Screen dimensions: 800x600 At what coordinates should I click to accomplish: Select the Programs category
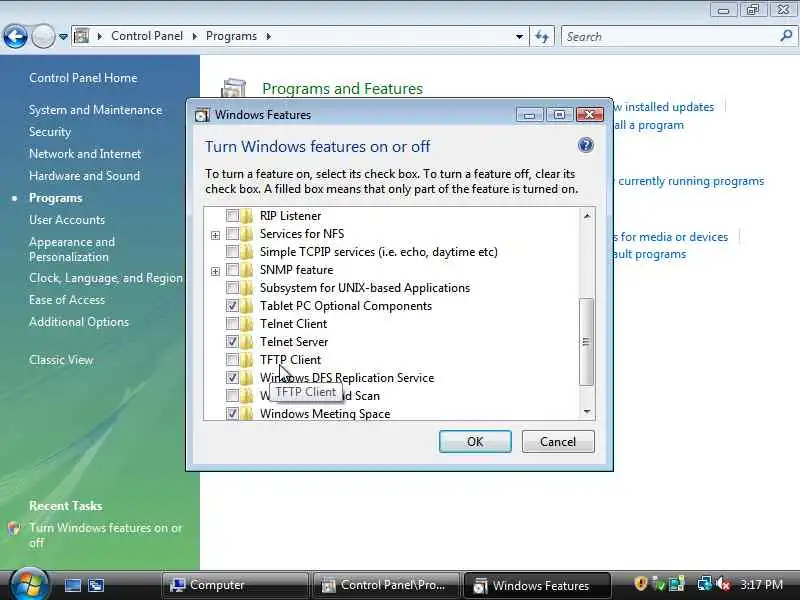pyautogui.click(x=56, y=198)
